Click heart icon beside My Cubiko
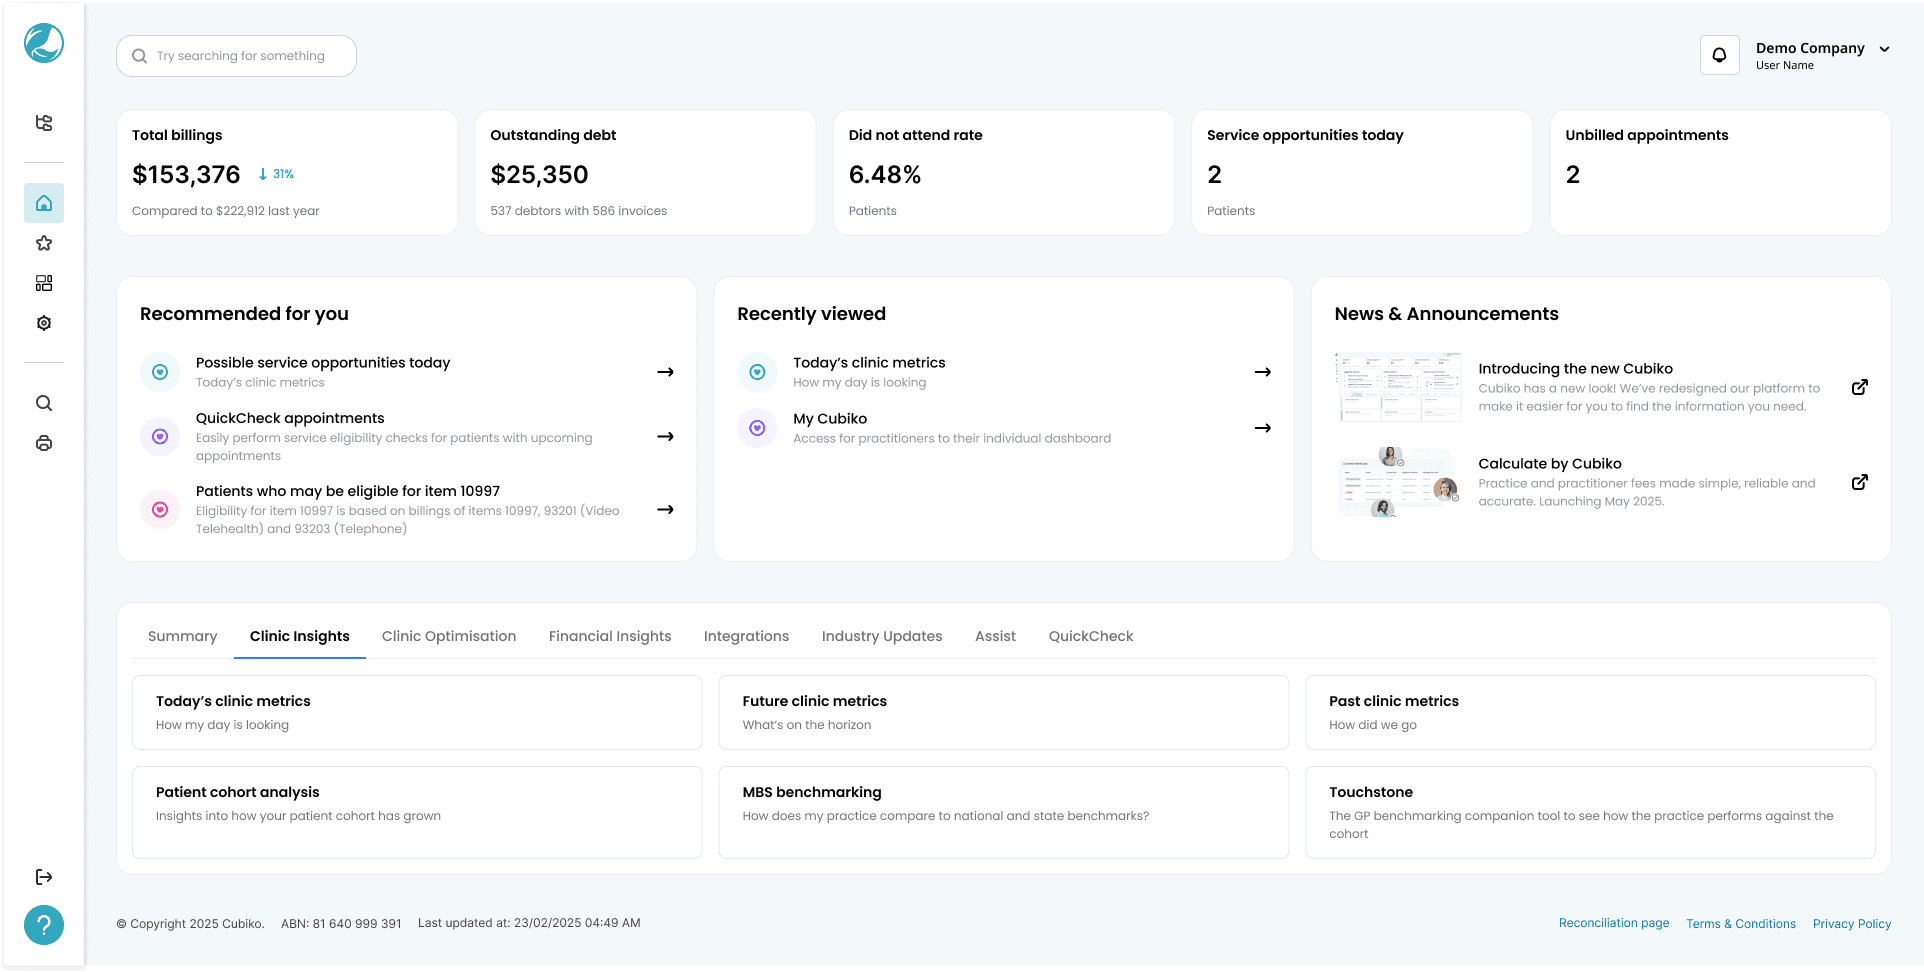 pos(757,428)
